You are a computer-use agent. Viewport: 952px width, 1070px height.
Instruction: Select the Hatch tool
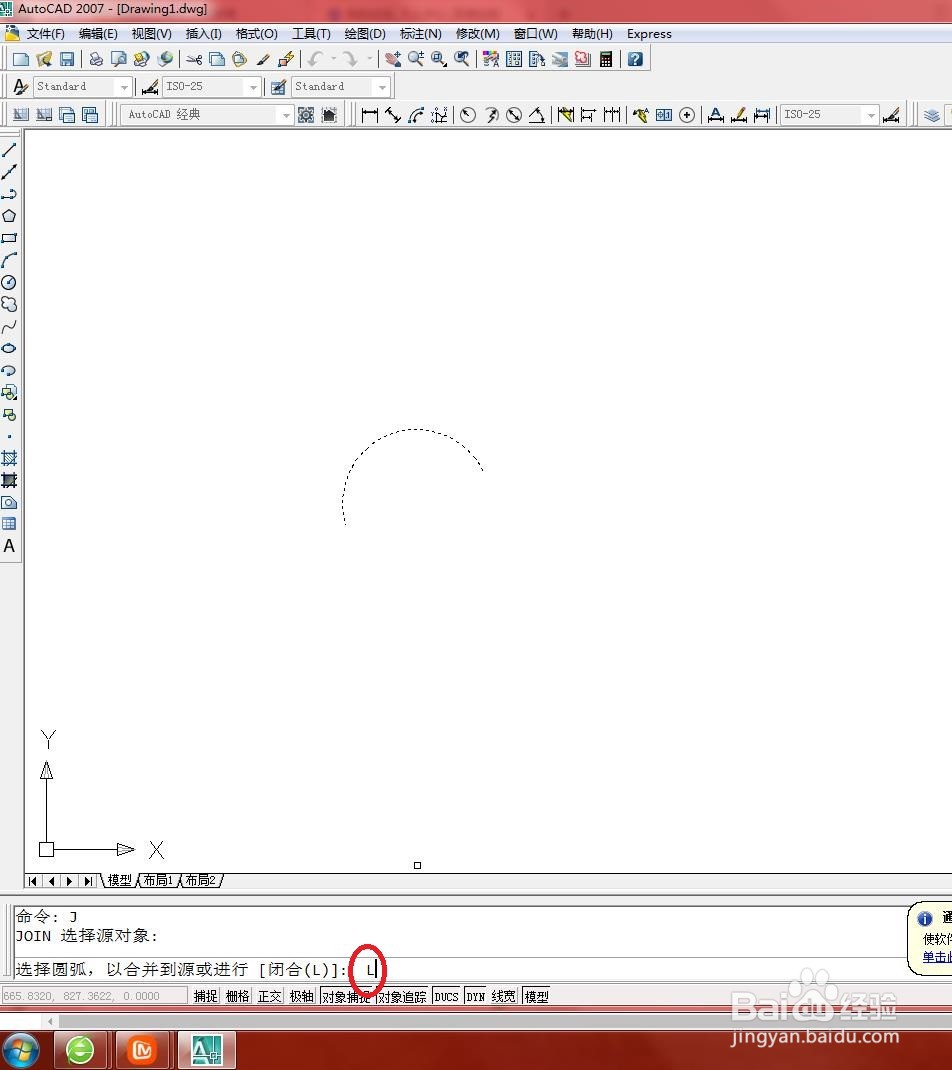click(x=9, y=458)
